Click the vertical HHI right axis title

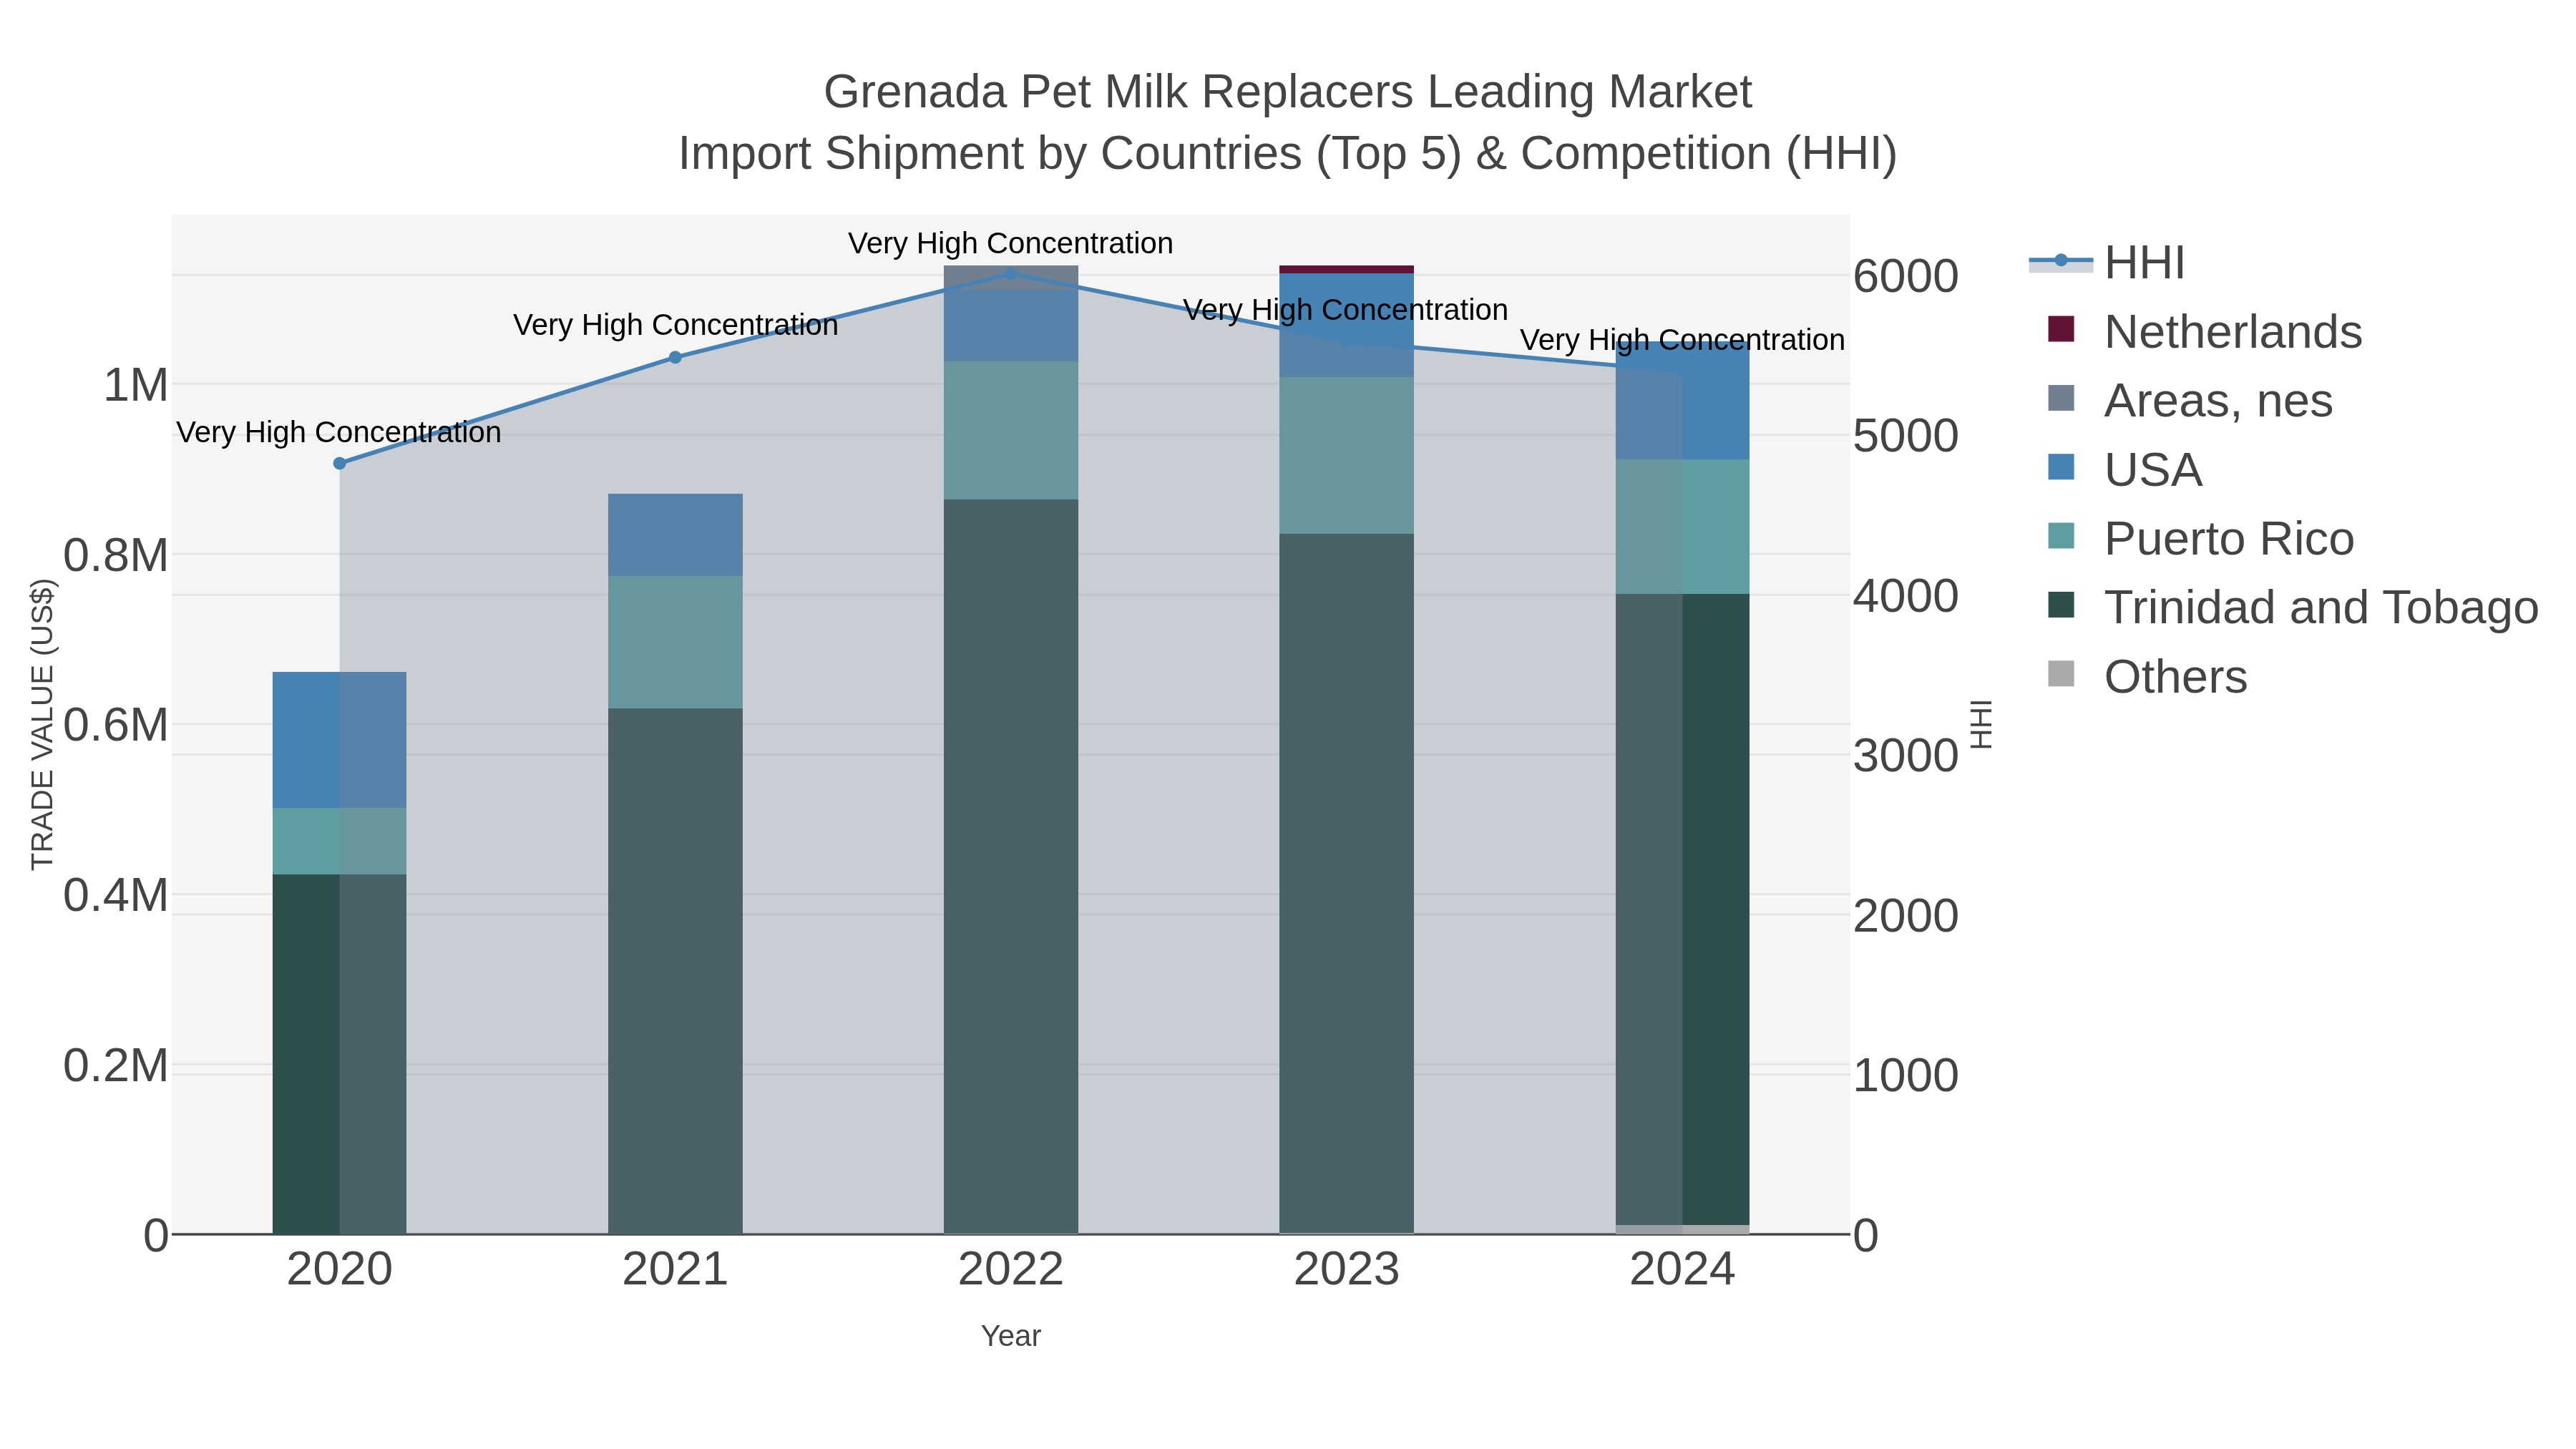tap(1981, 724)
